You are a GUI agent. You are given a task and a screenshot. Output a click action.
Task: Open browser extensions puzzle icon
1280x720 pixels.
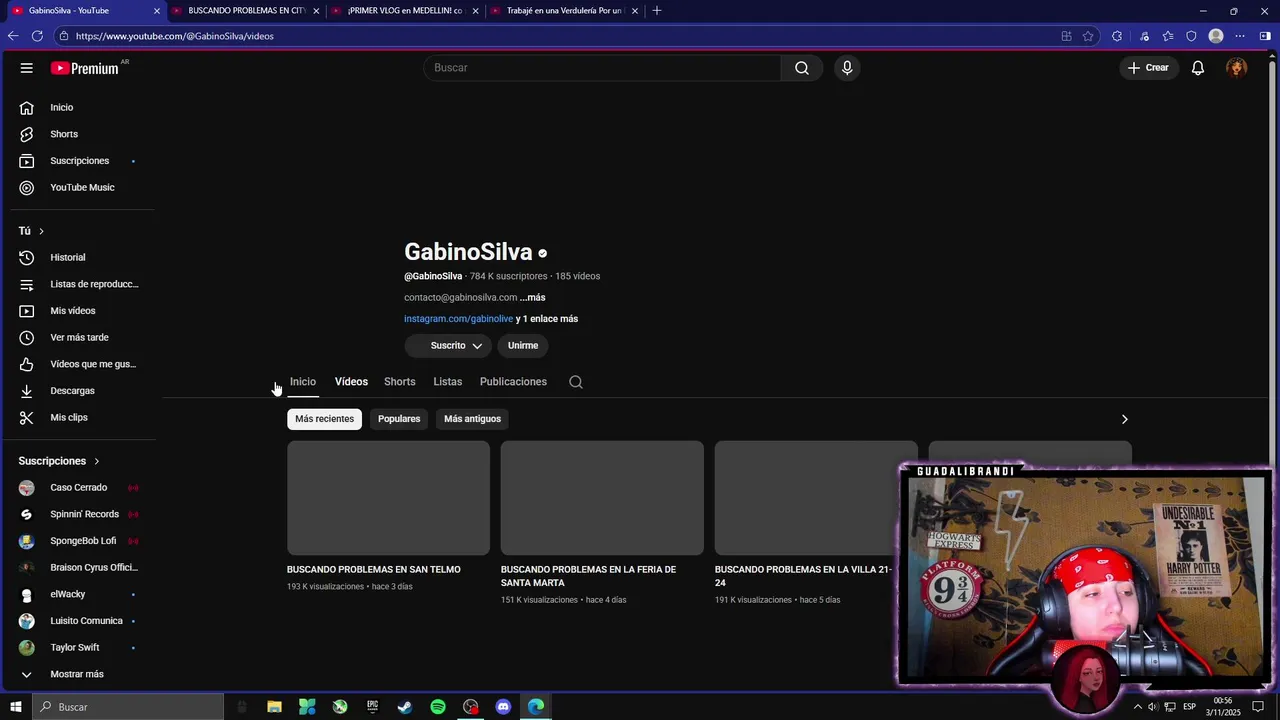tap(1117, 36)
